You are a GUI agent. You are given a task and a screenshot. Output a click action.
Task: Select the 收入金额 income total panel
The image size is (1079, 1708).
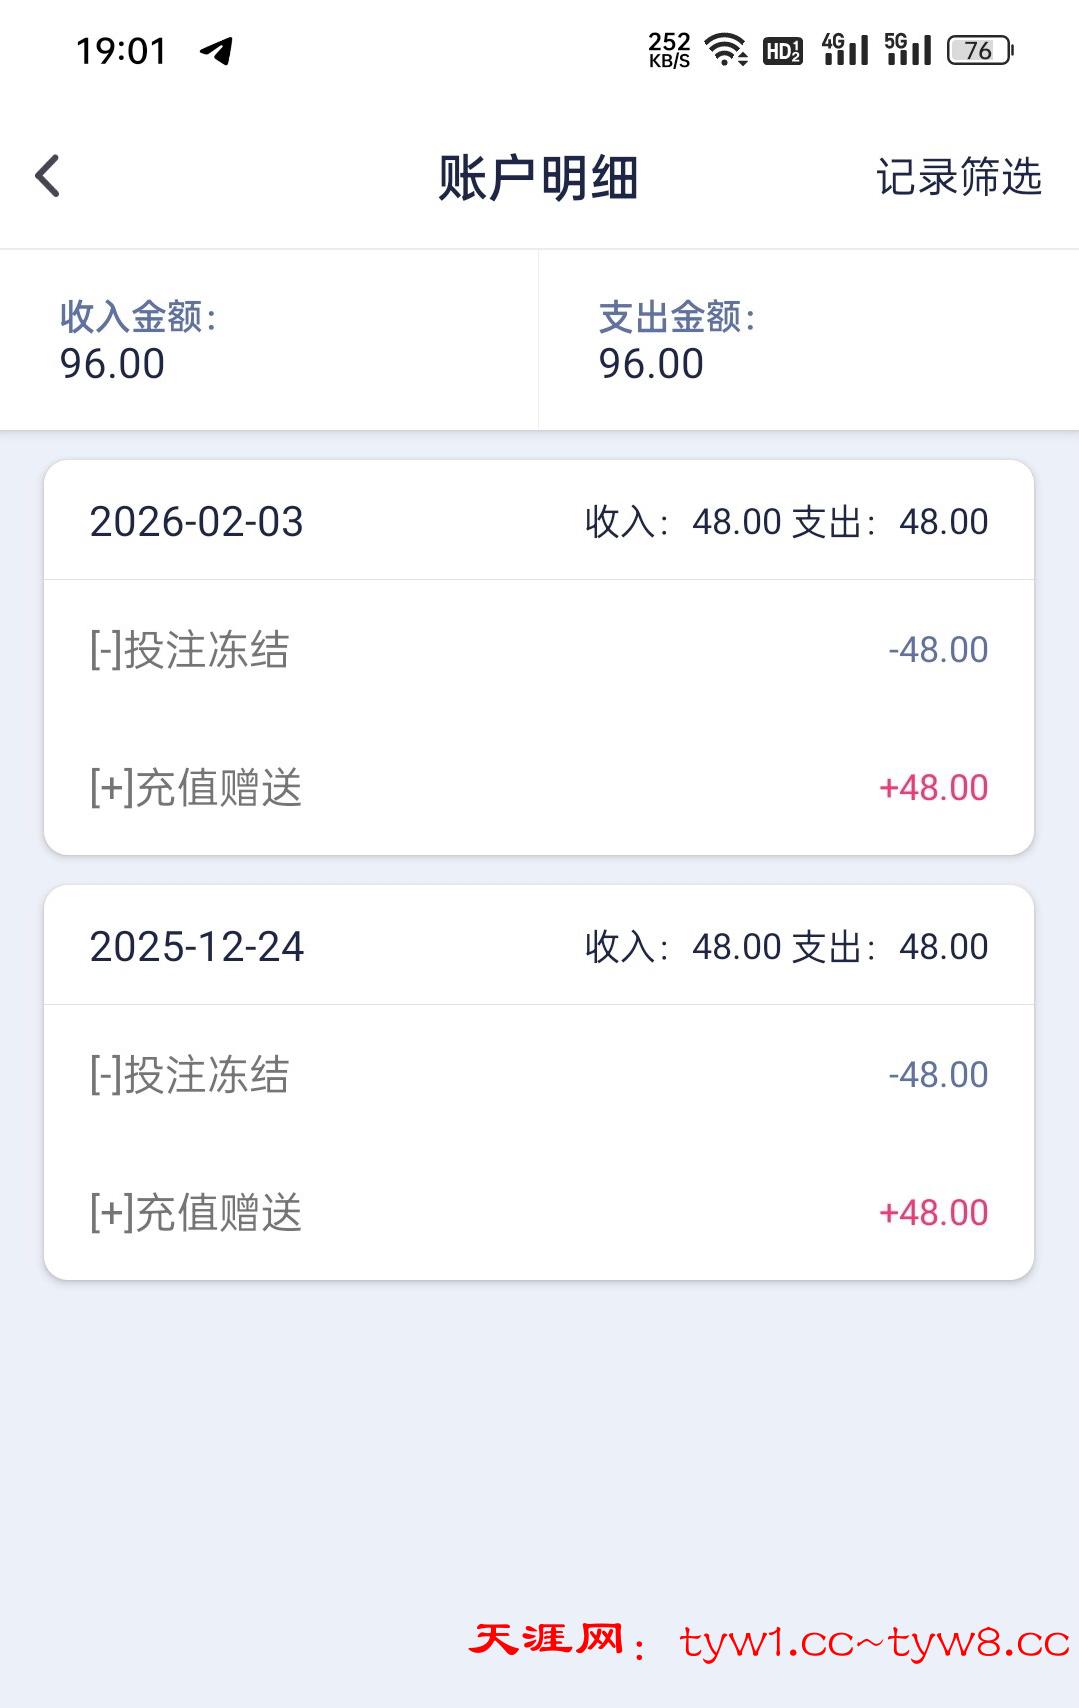click(269, 340)
